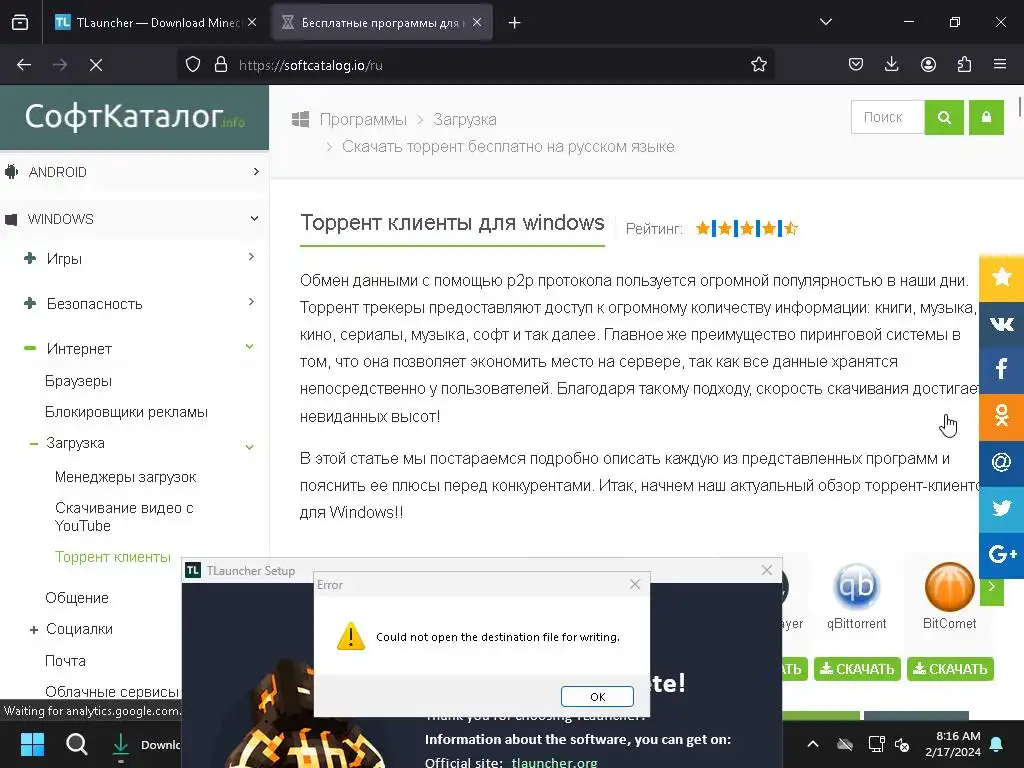Viewport: 1024px width, 768px height.
Task: Collapse the Загрузка subcategory chevron
Action: click(249, 447)
